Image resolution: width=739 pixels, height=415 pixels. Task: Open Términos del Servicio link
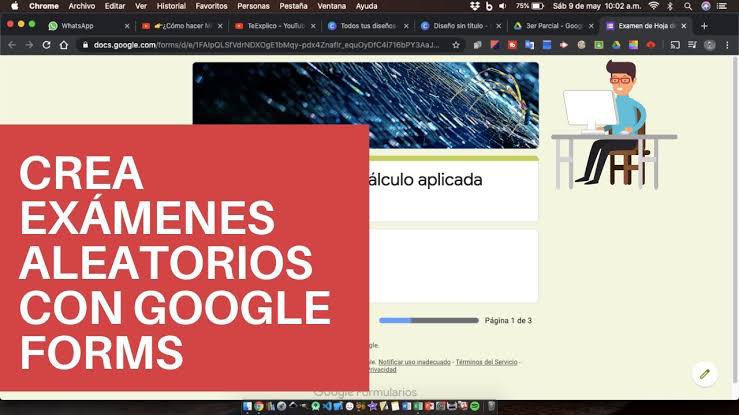click(x=486, y=362)
